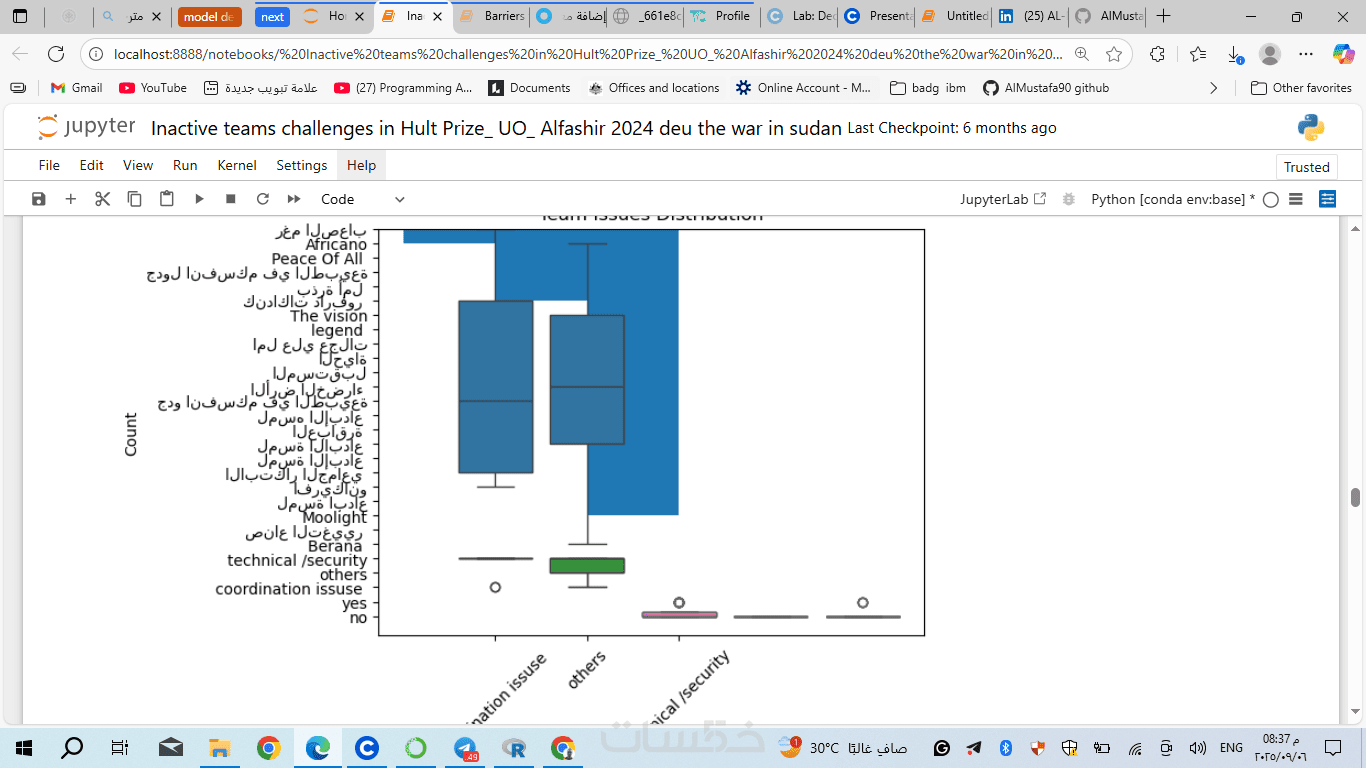Open the Gmail bookmark
The height and width of the screenshot is (768, 1366).
click(76, 88)
